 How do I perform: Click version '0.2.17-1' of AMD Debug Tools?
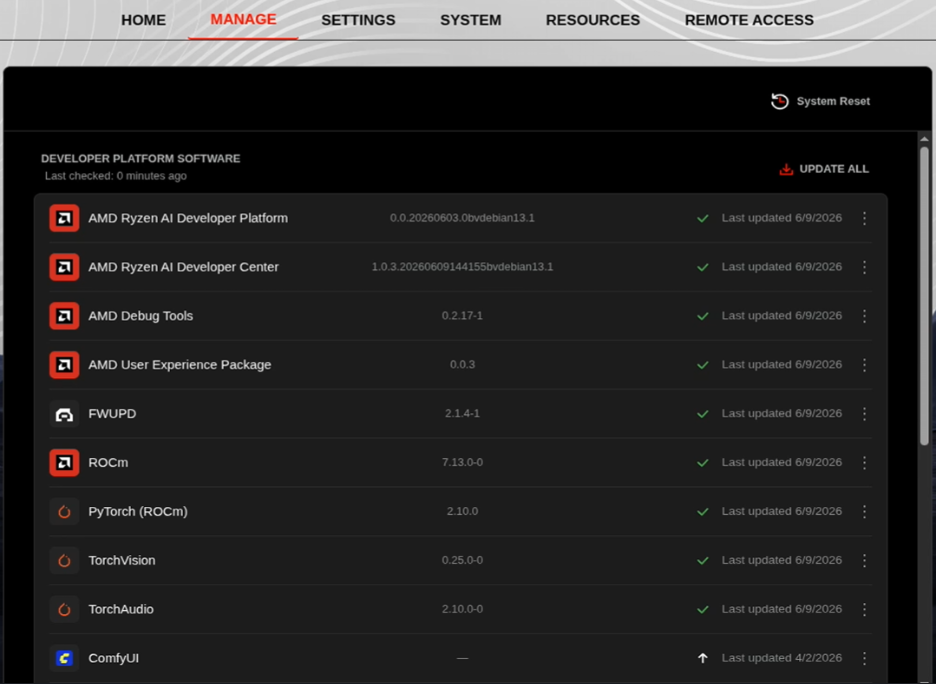tap(462, 316)
